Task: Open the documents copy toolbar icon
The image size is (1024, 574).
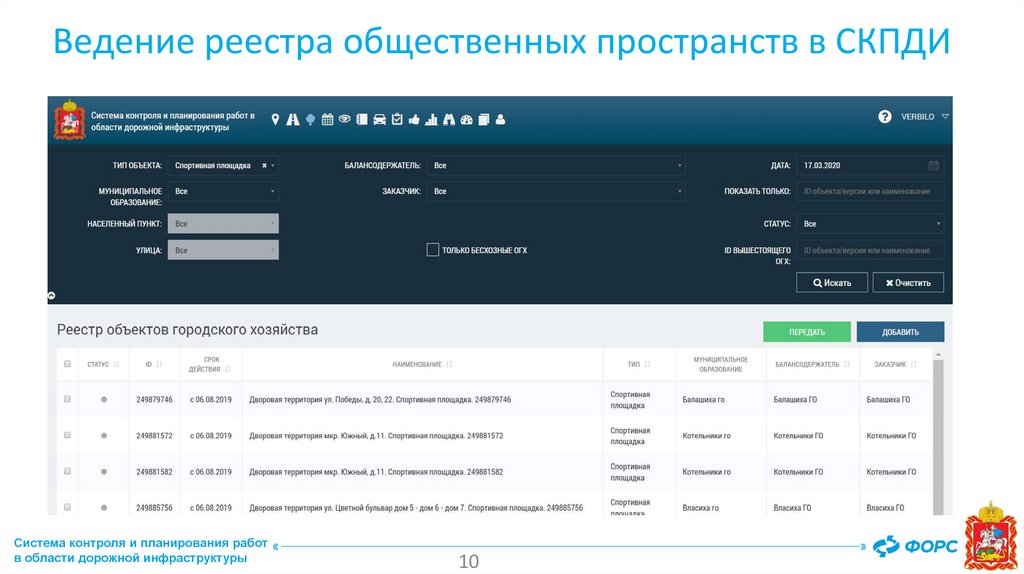Action: point(484,120)
